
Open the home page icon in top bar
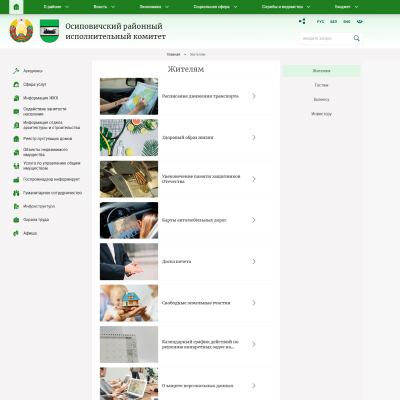[16, 7]
